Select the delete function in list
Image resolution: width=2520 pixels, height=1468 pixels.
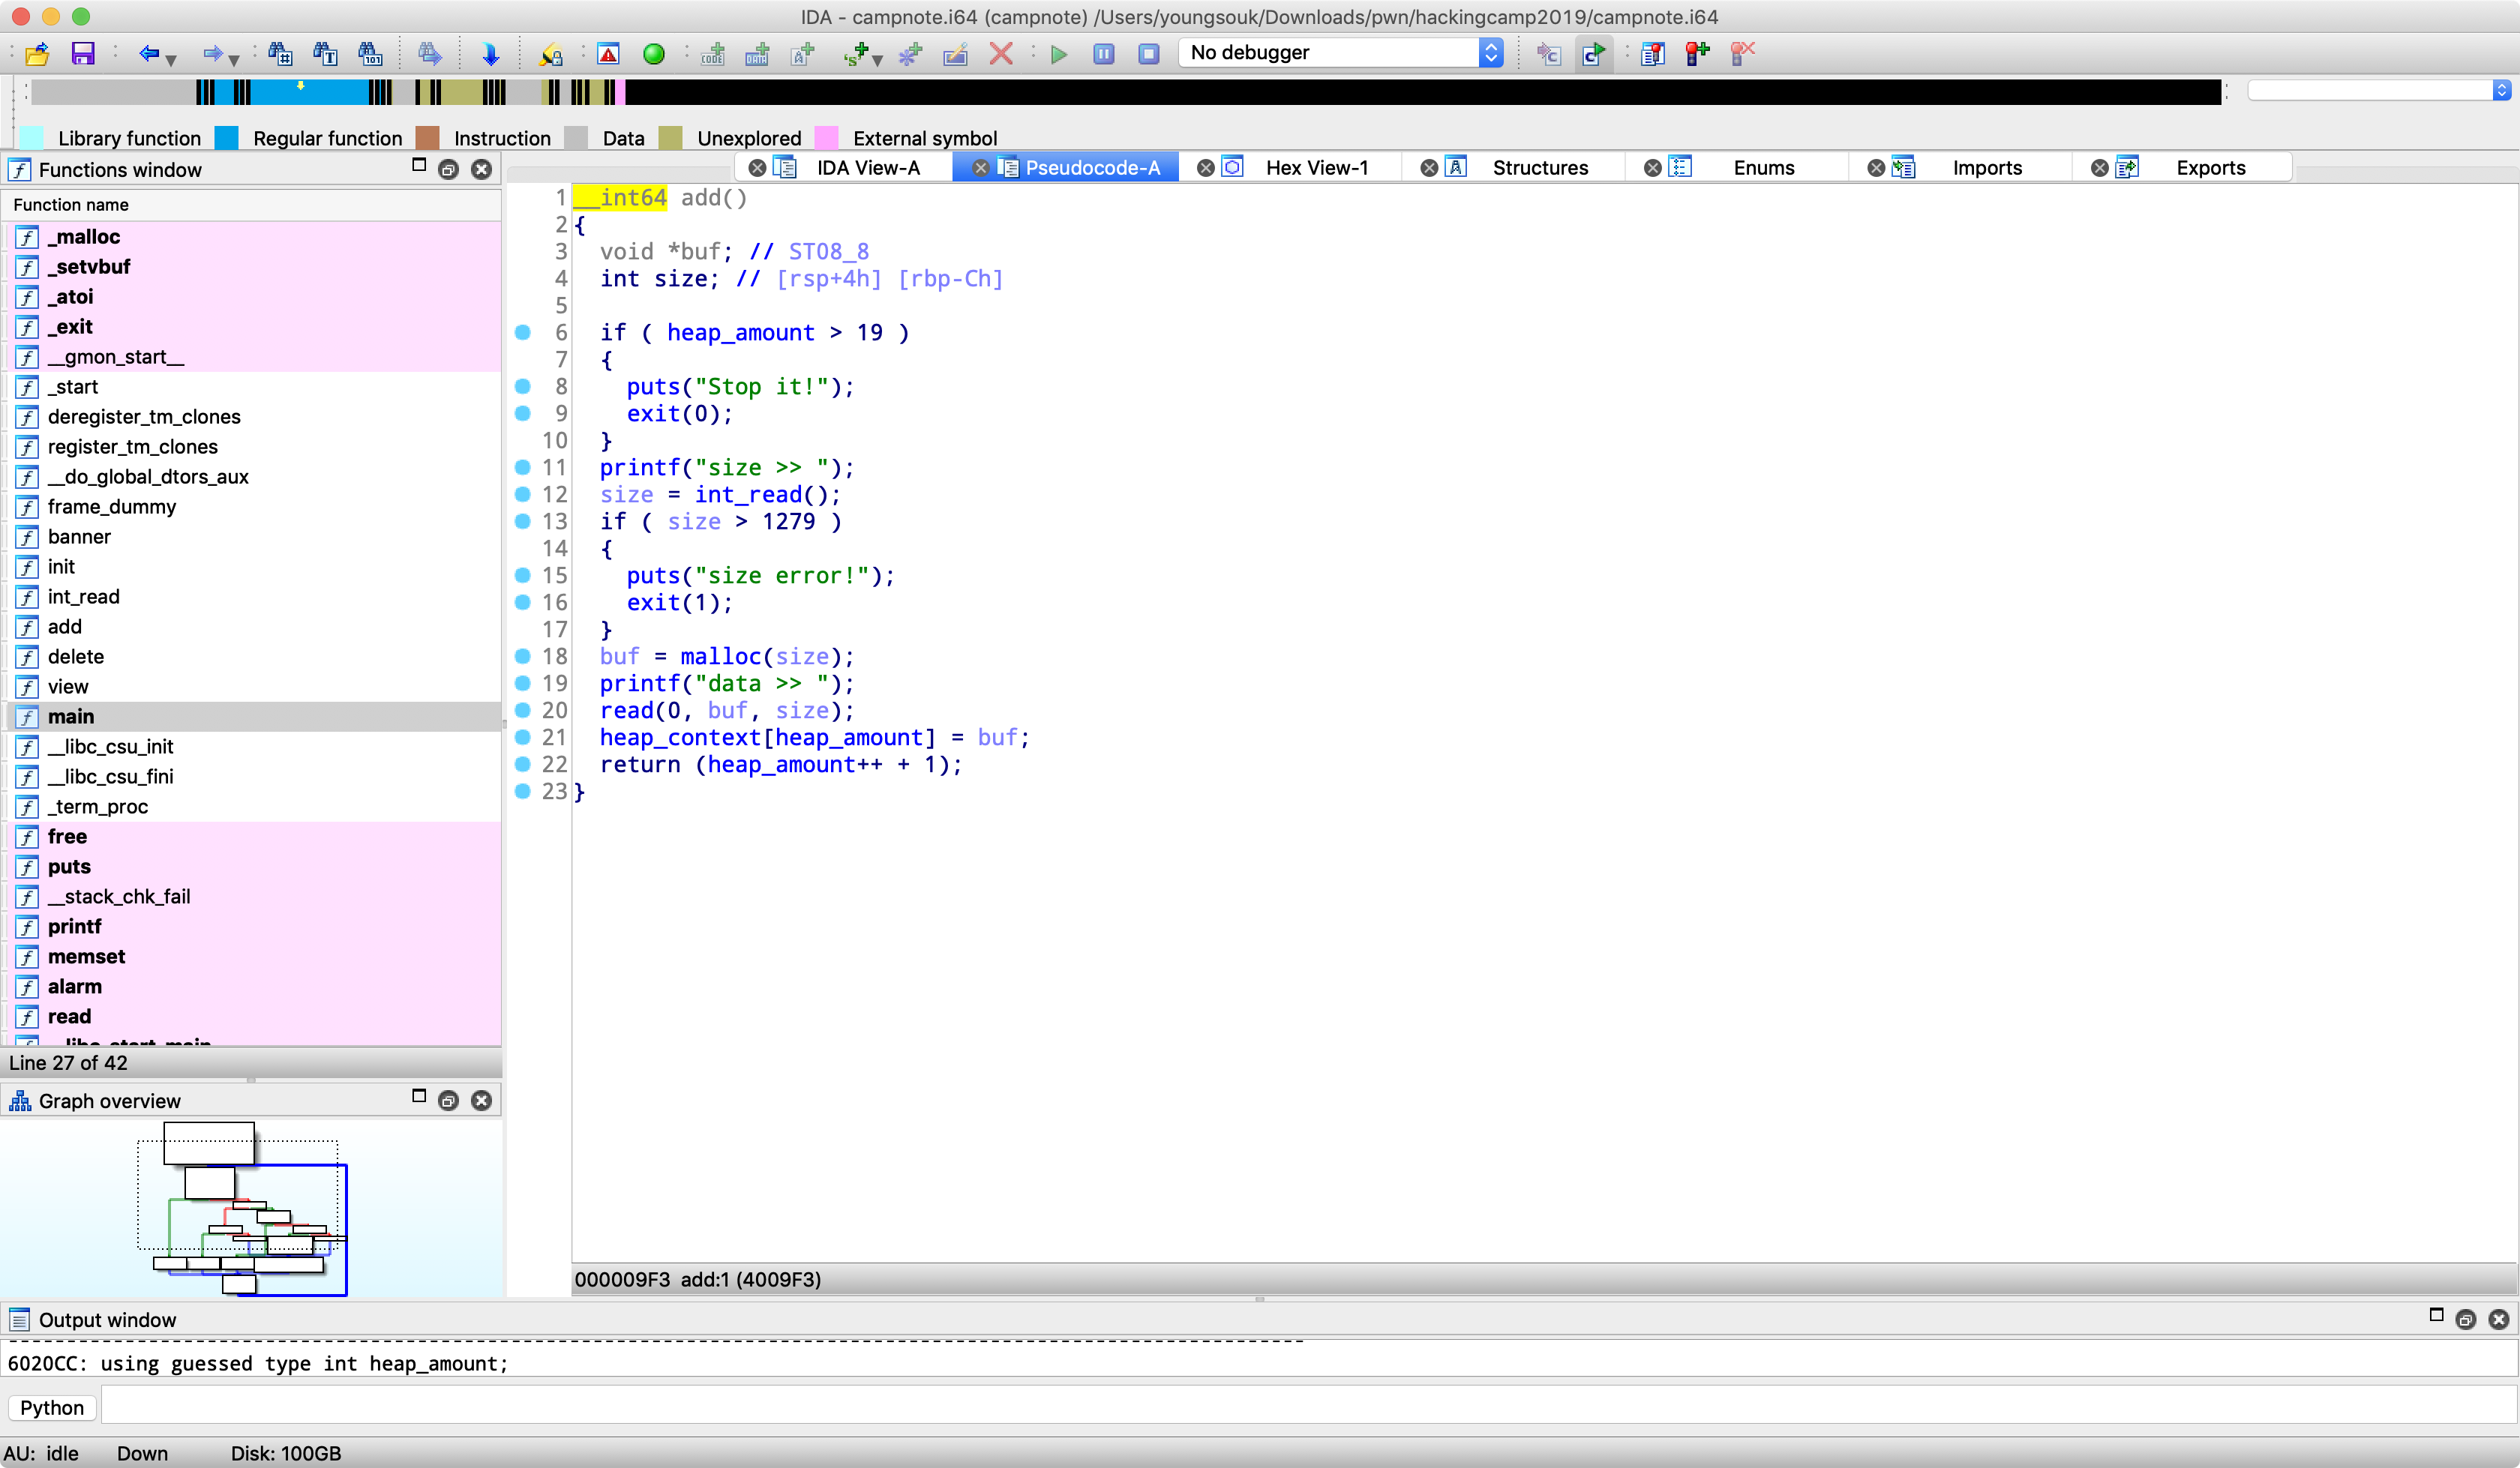[x=76, y=657]
